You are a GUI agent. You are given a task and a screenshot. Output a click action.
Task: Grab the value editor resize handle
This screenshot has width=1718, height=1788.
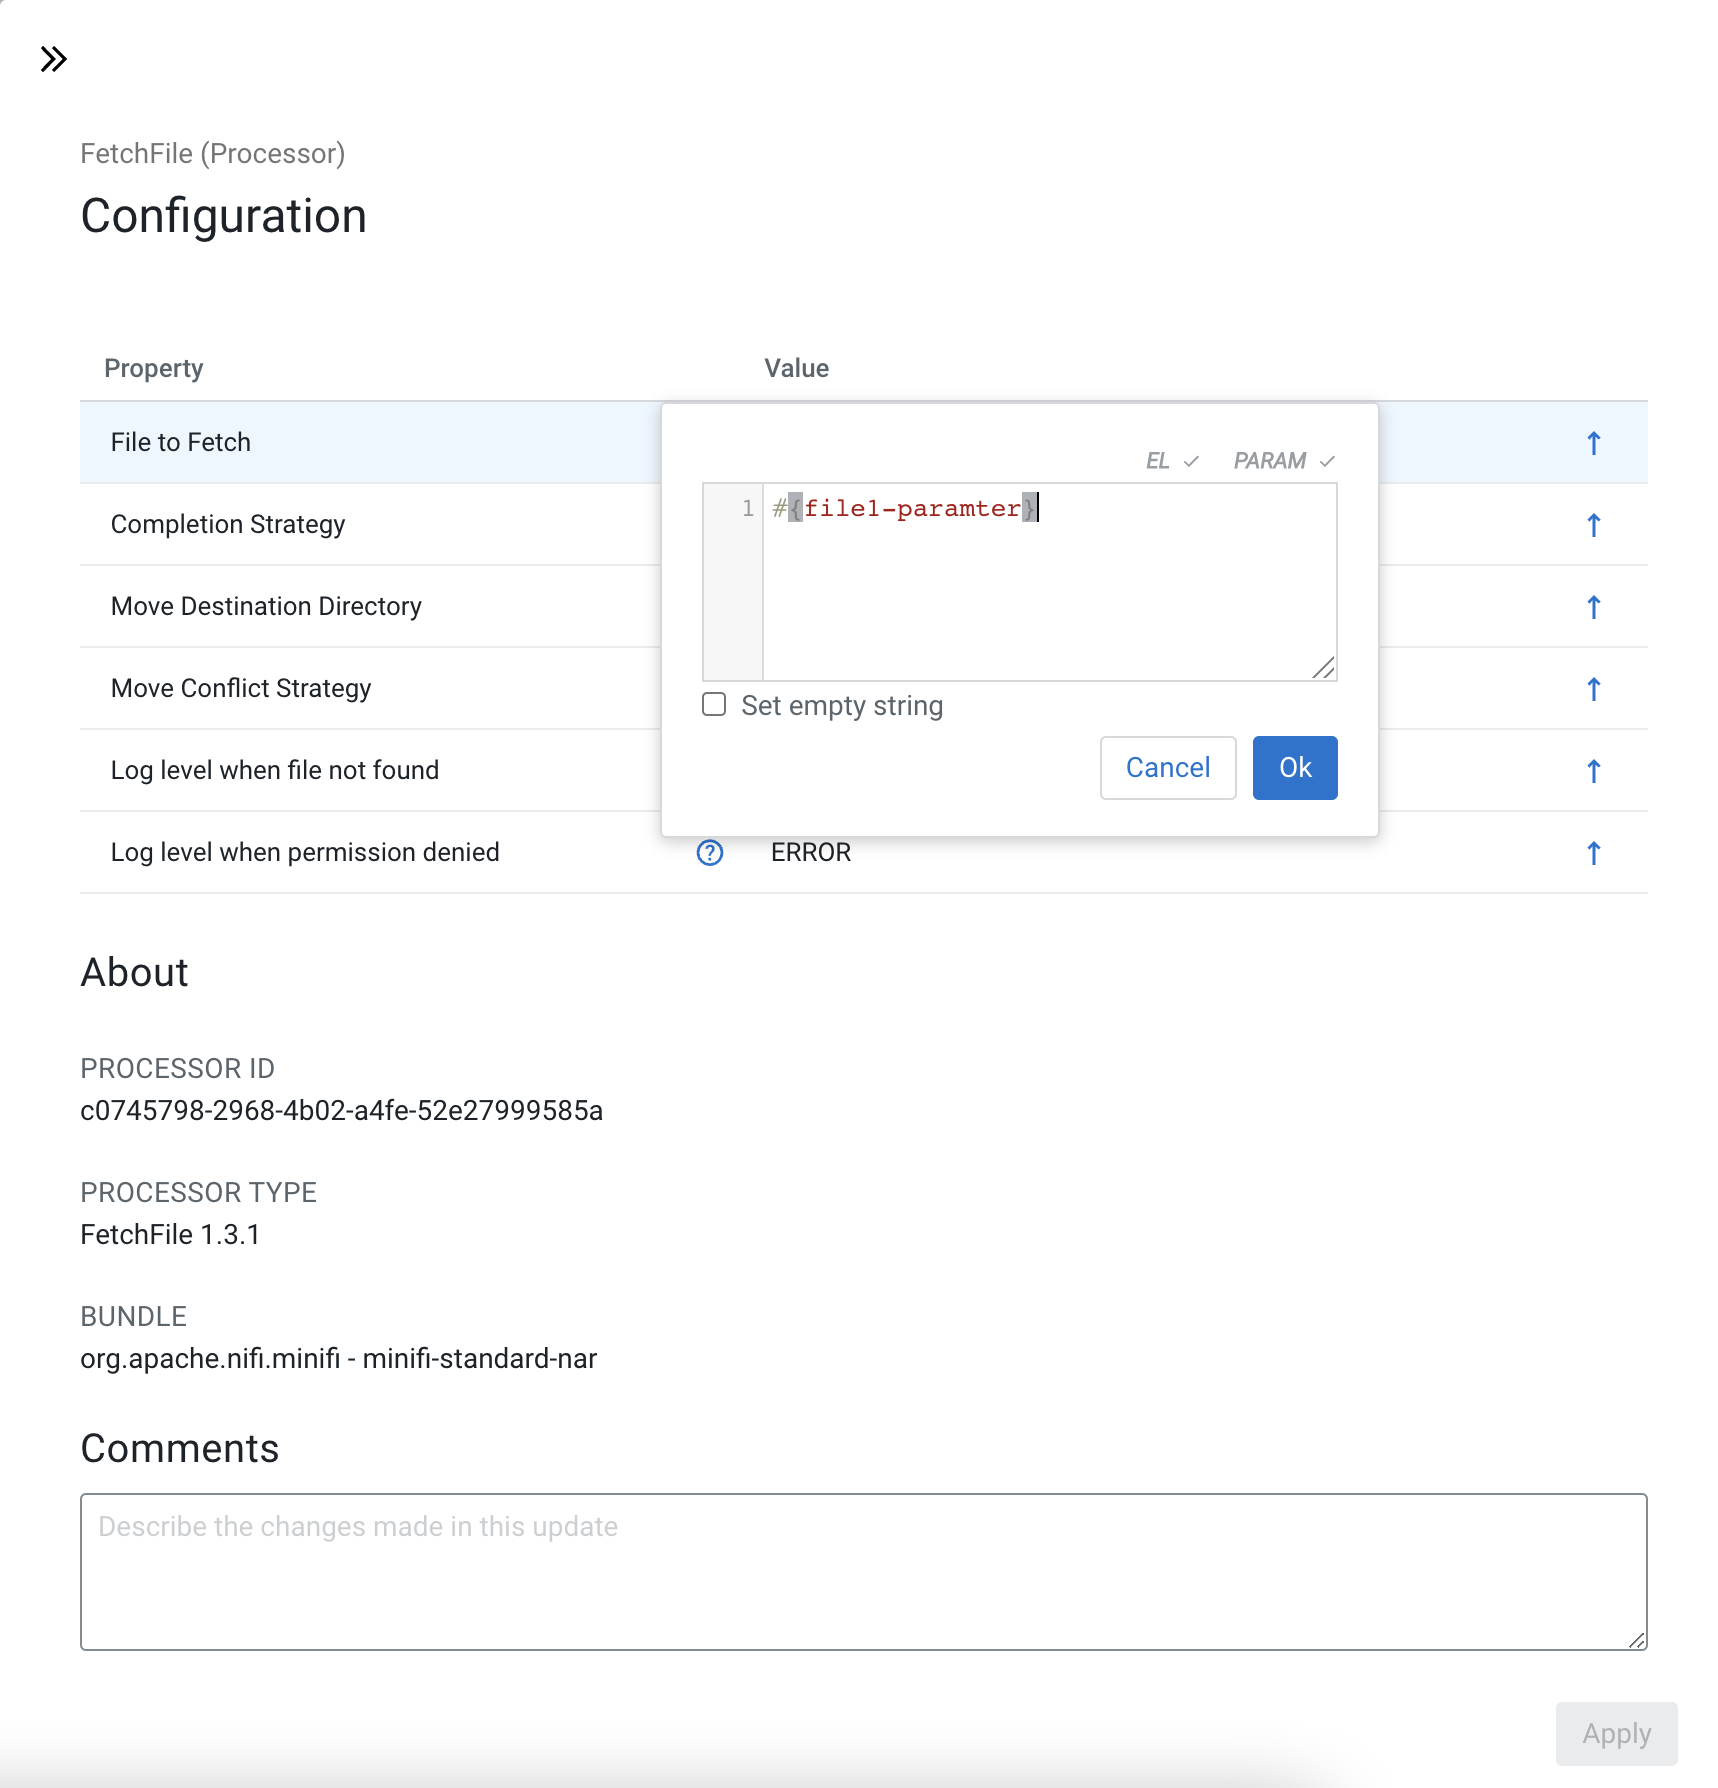pos(1324,669)
